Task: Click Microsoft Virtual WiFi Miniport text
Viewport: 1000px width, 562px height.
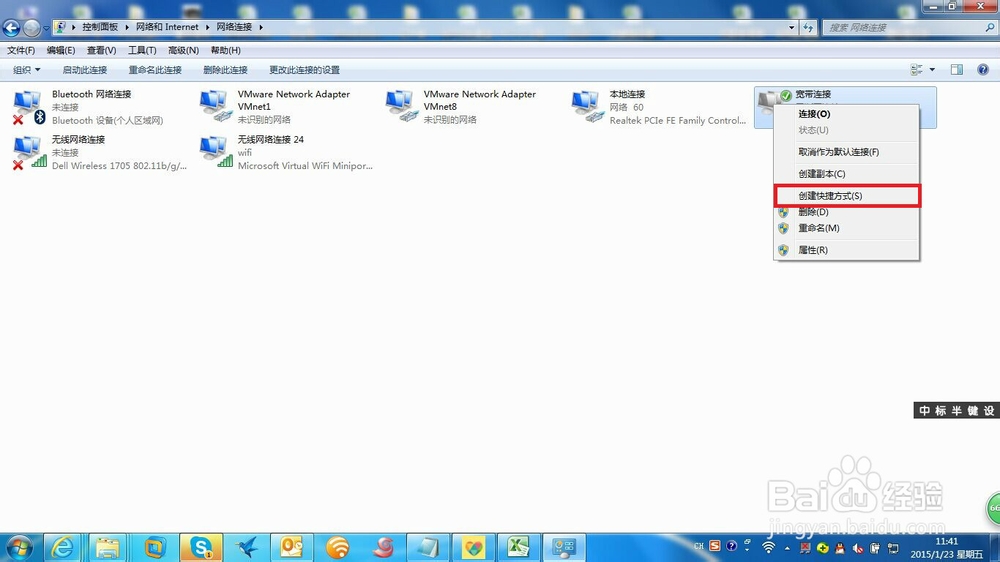Action: 305,165
